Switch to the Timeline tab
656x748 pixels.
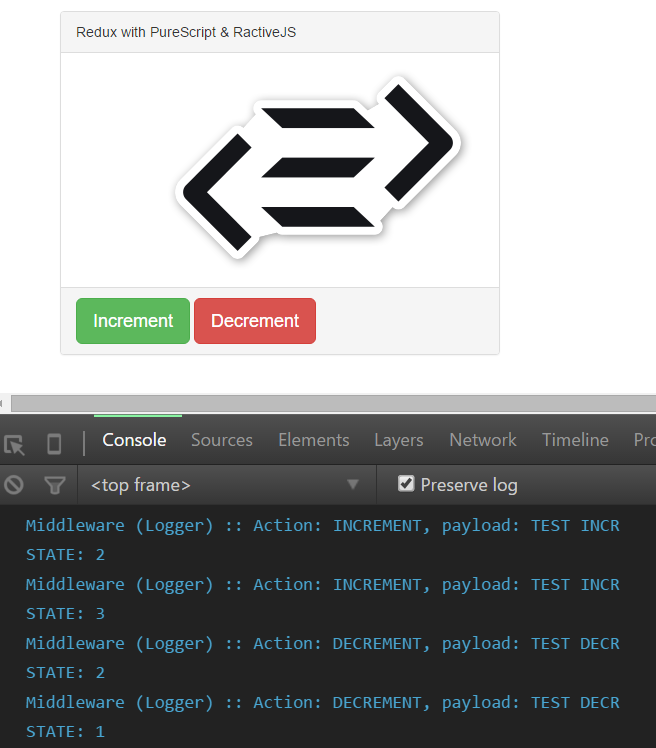coord(574,440)
